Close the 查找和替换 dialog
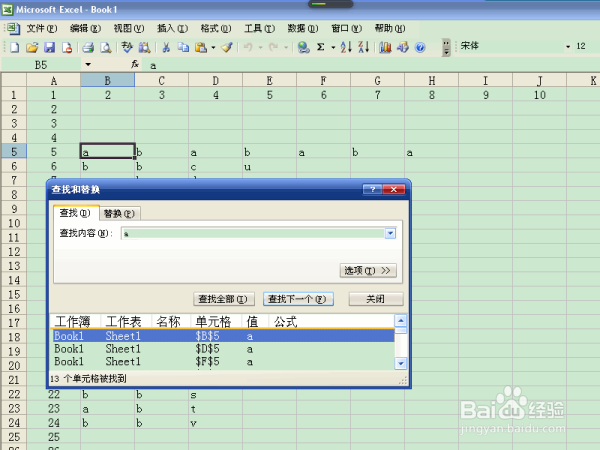This screenshot has width=600, height=450. point(394,189)
